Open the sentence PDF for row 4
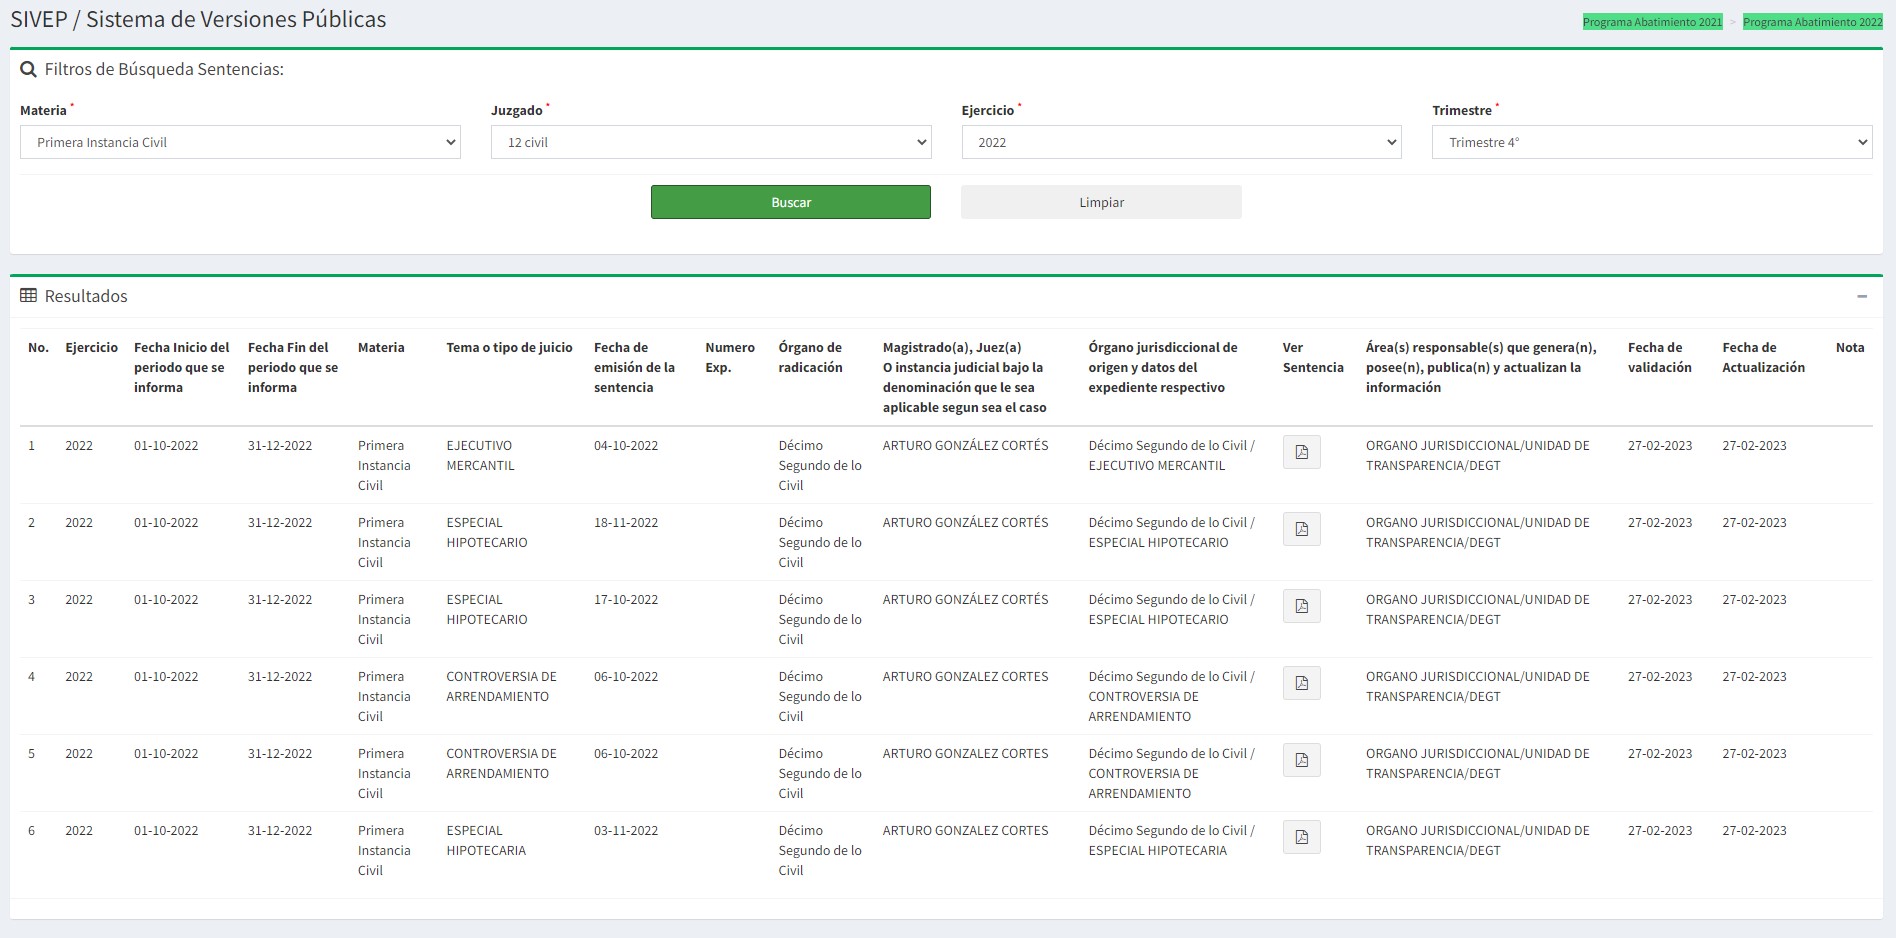 (x=1301, y=683)
